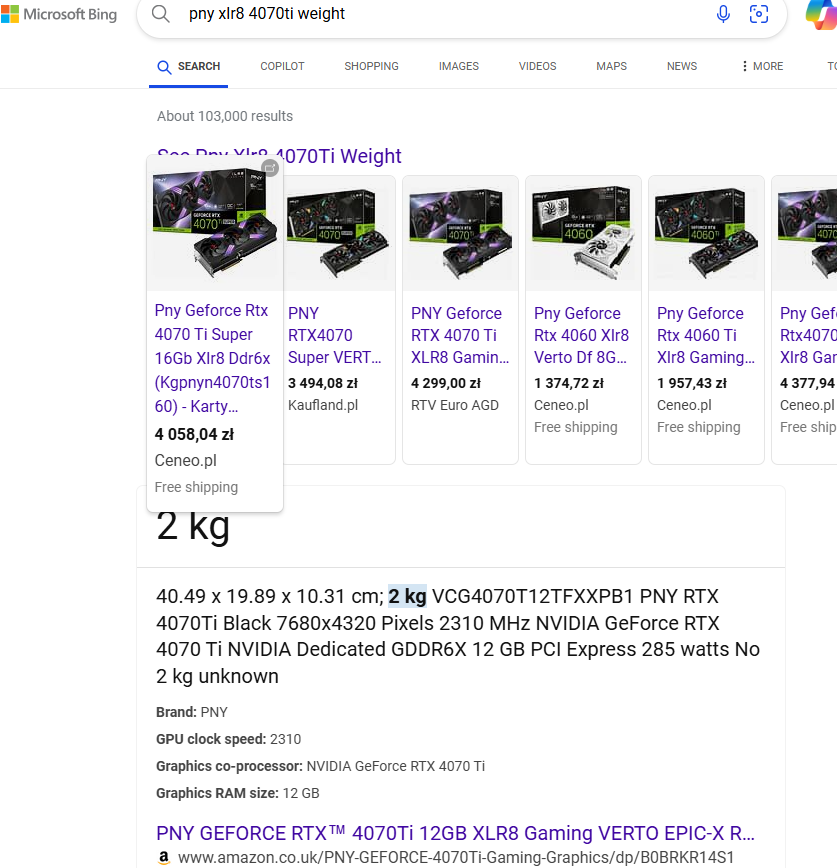Expand the More menu in the search navigation
The height and width of the screenshot is (868, 837).
click(762, 66)
